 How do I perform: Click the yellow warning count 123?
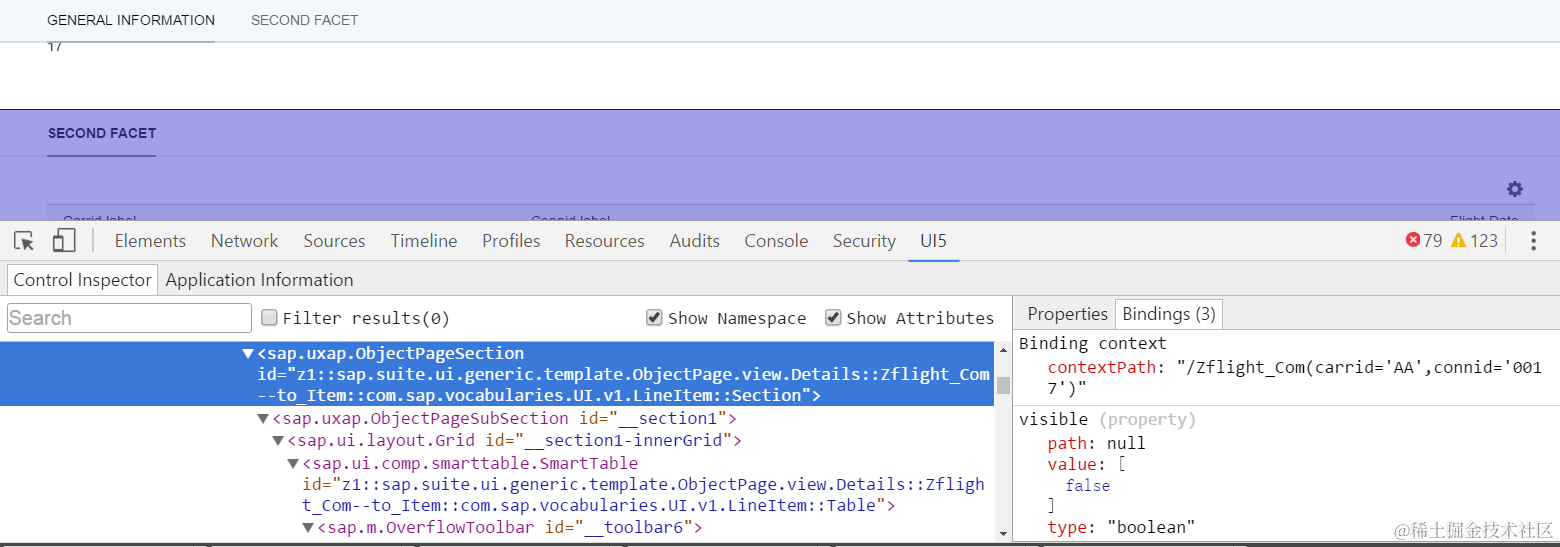coord(1475,240)
